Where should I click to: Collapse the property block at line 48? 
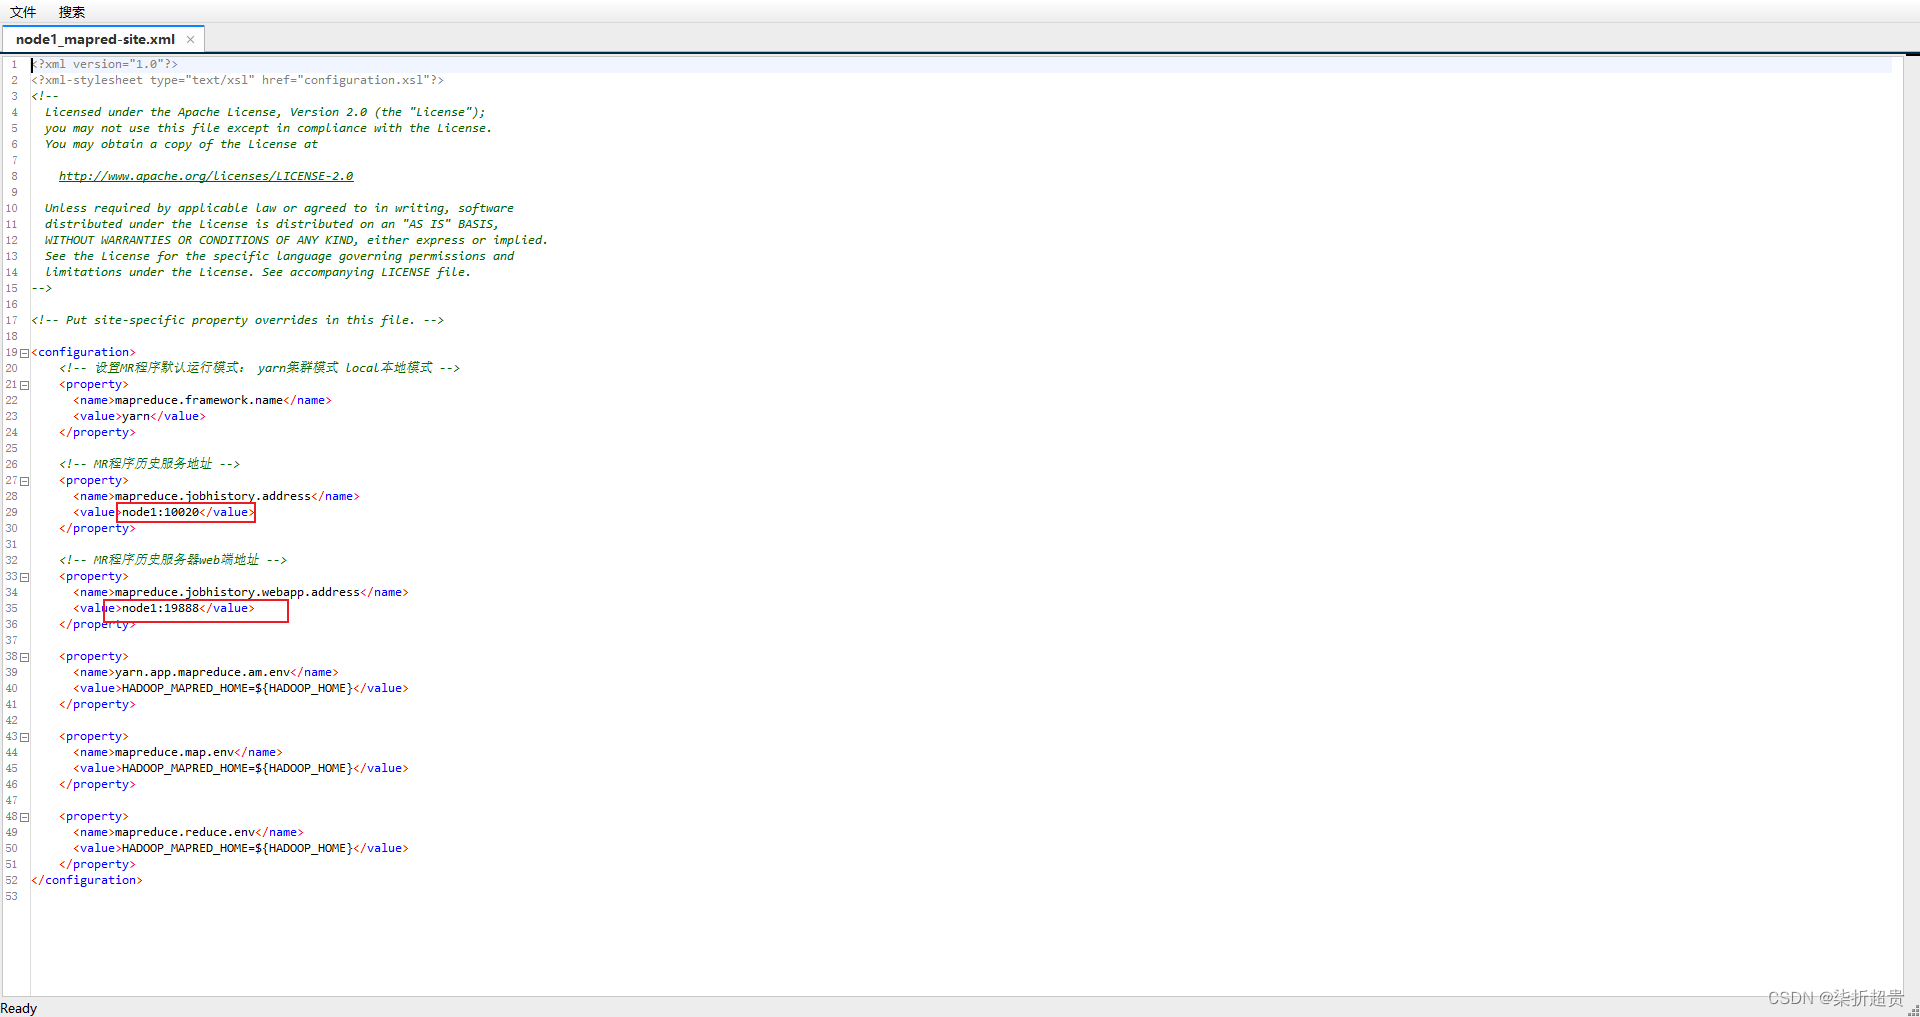(25, 817)
